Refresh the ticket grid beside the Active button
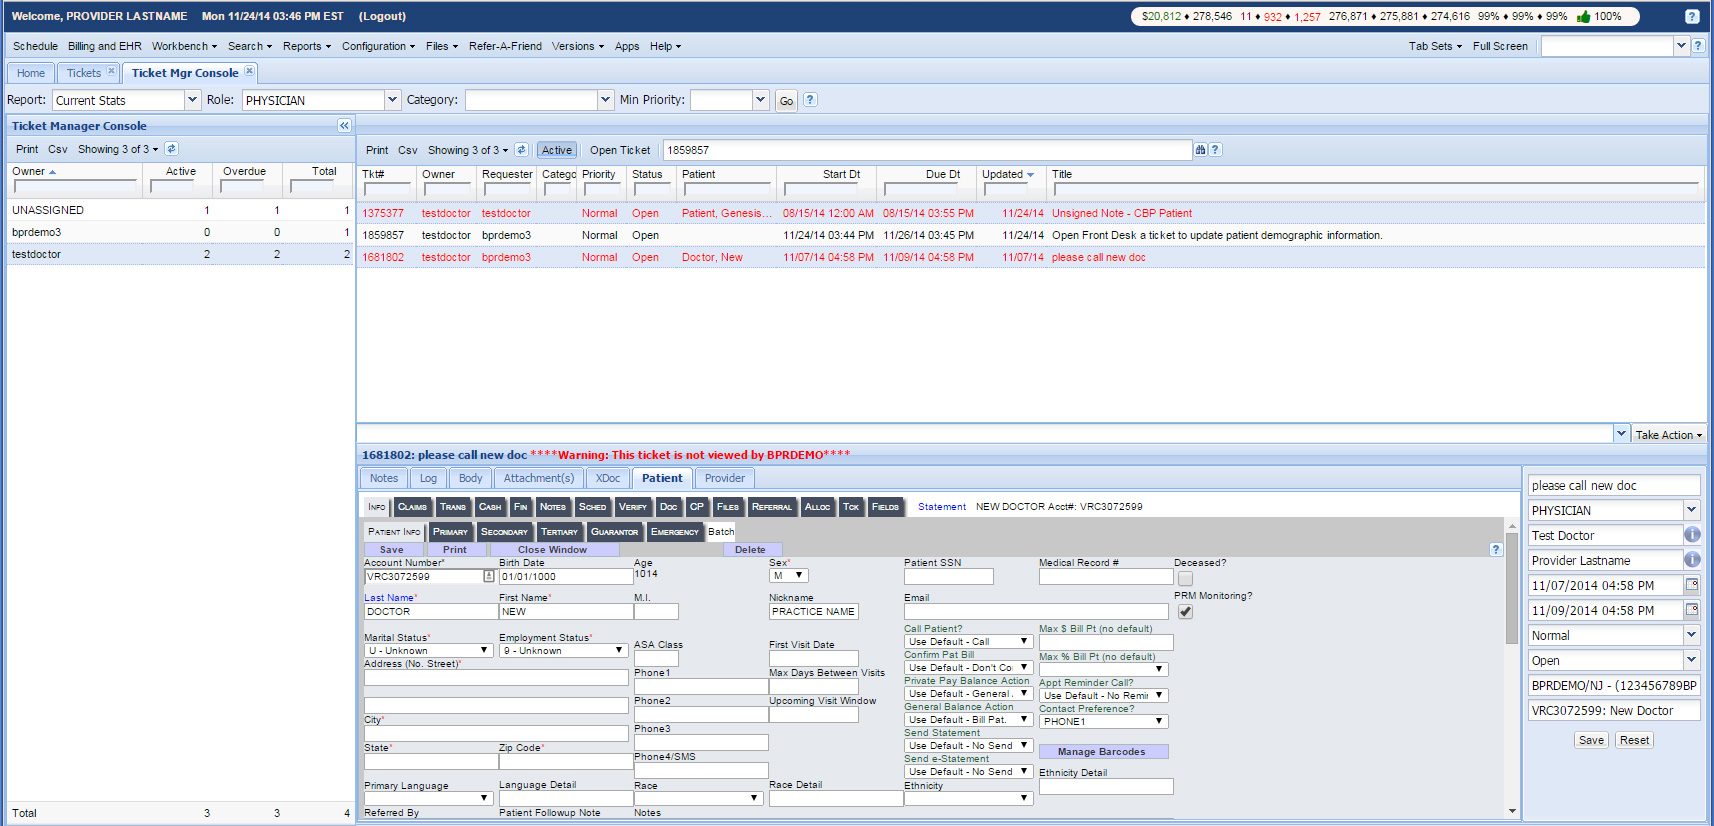Screen dimensions: 1714x826 click(521, 150)
